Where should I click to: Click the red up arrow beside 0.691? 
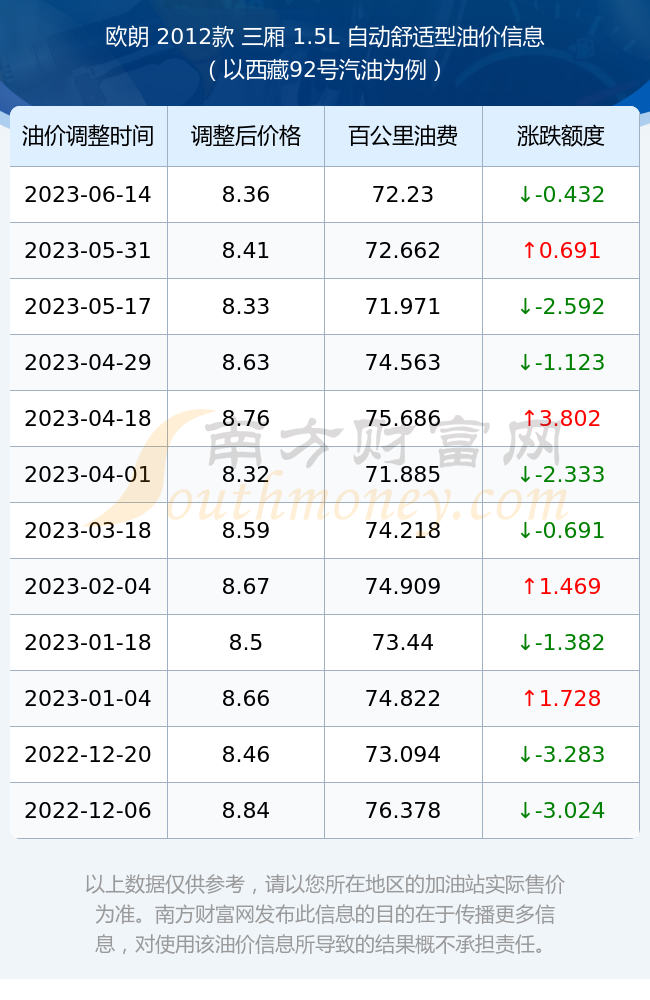click(529, 251)
